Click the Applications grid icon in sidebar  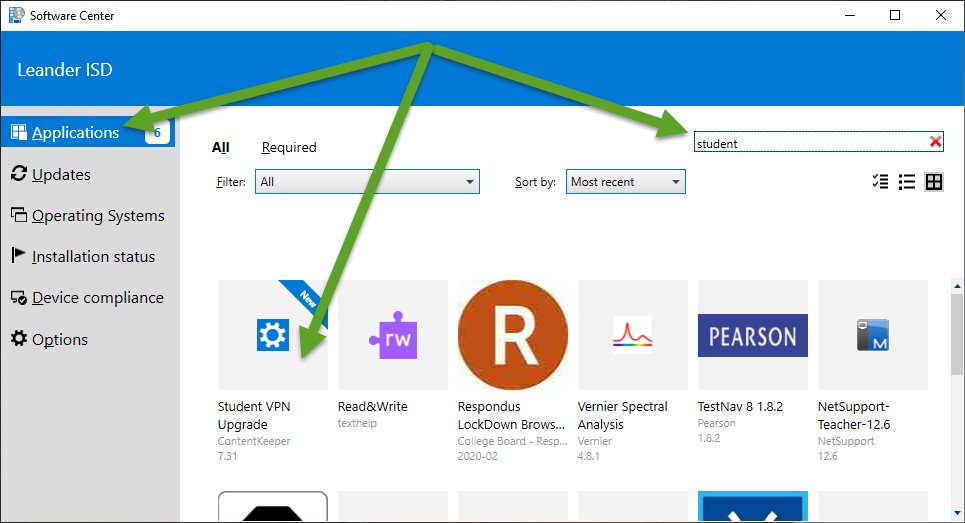pos(19,132)
